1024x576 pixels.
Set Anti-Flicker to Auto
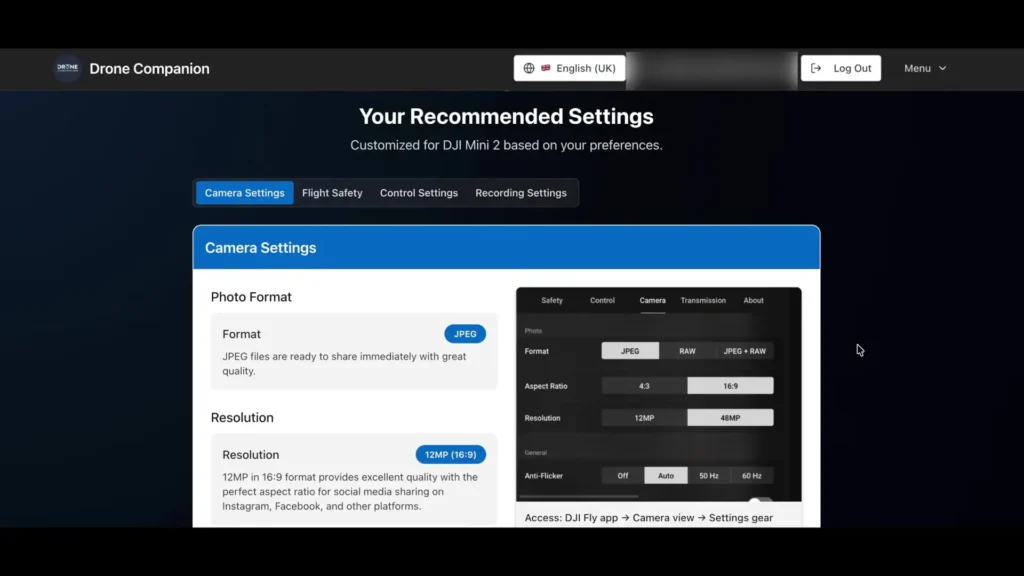pyautogui.click(x=665, y=475)
